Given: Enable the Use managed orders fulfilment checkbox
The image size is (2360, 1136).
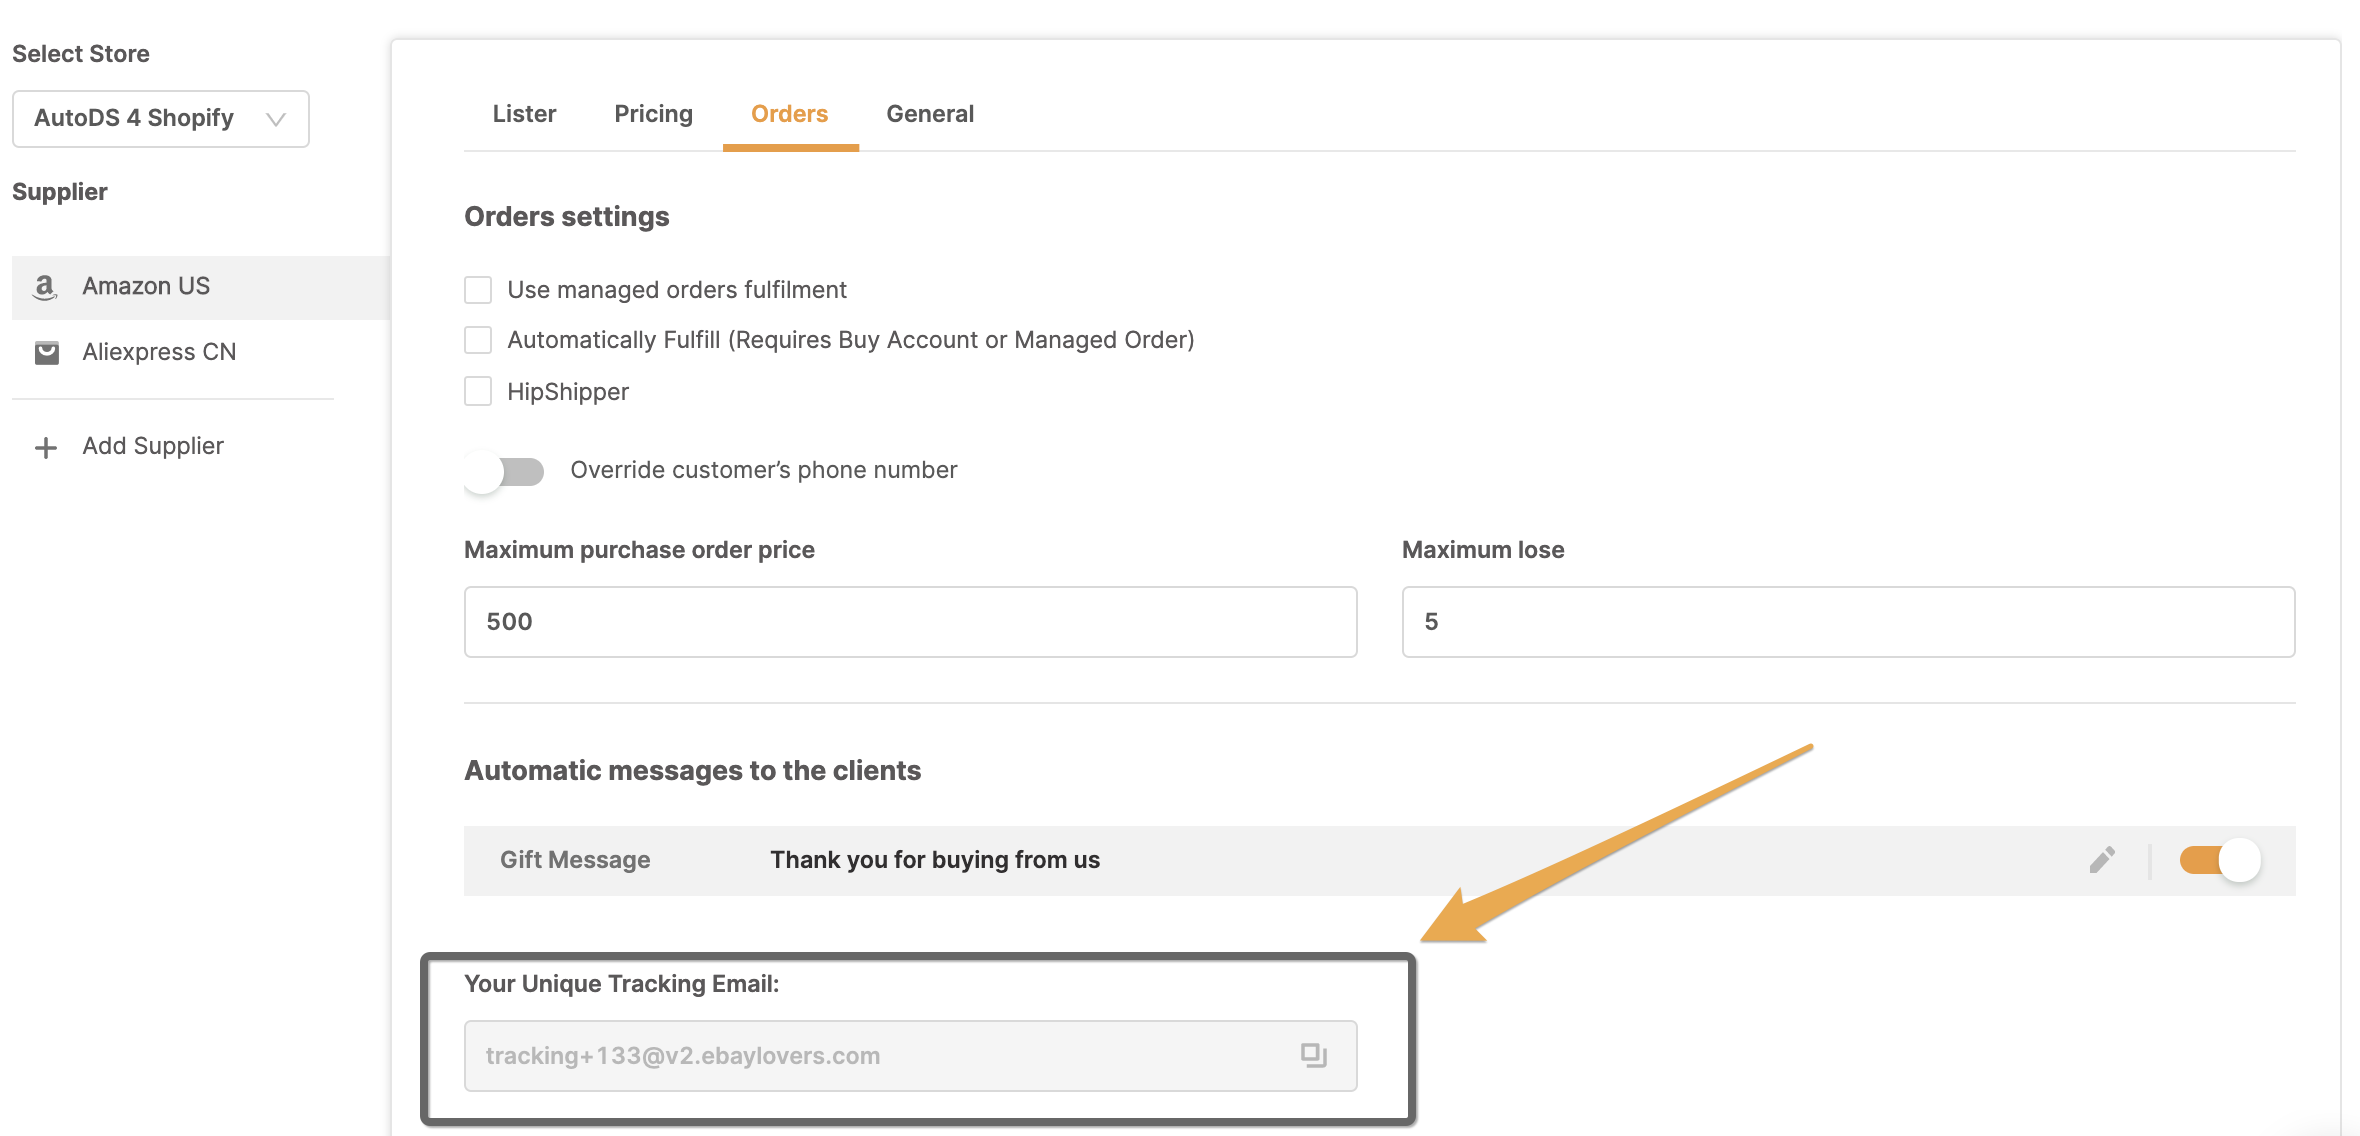Looking at the screenshot, I should tap(478, 290).
